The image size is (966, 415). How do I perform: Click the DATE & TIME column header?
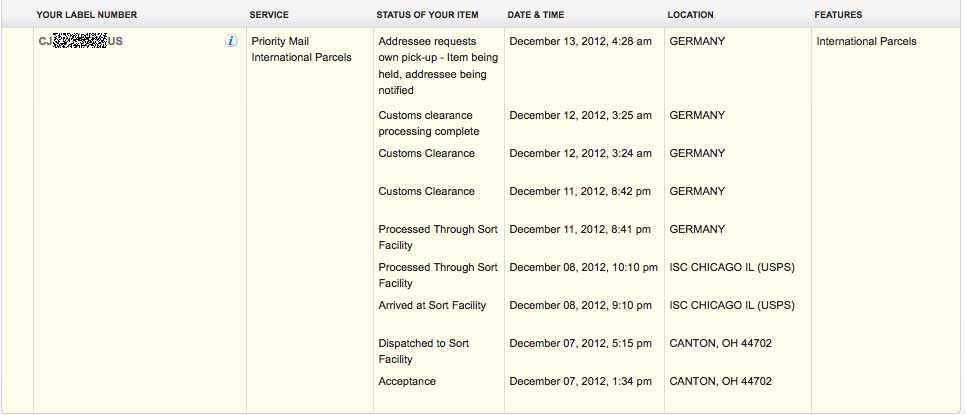[x=535, y=14]
